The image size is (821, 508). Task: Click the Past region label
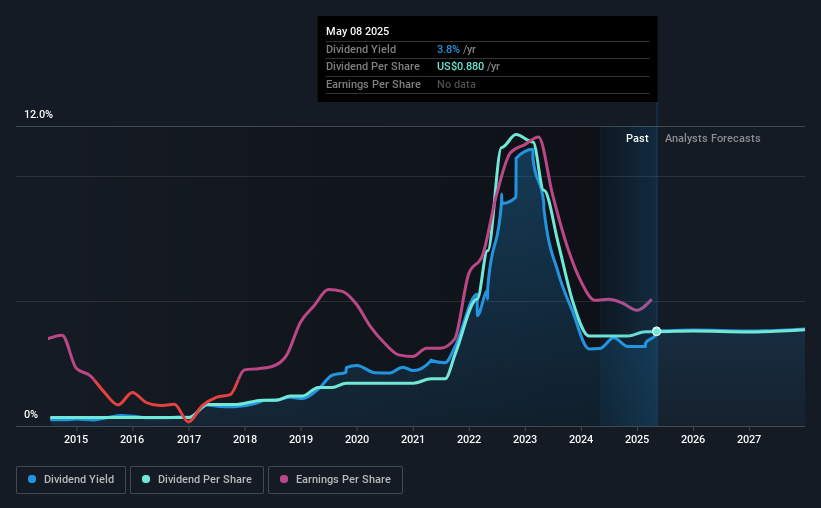637,138
